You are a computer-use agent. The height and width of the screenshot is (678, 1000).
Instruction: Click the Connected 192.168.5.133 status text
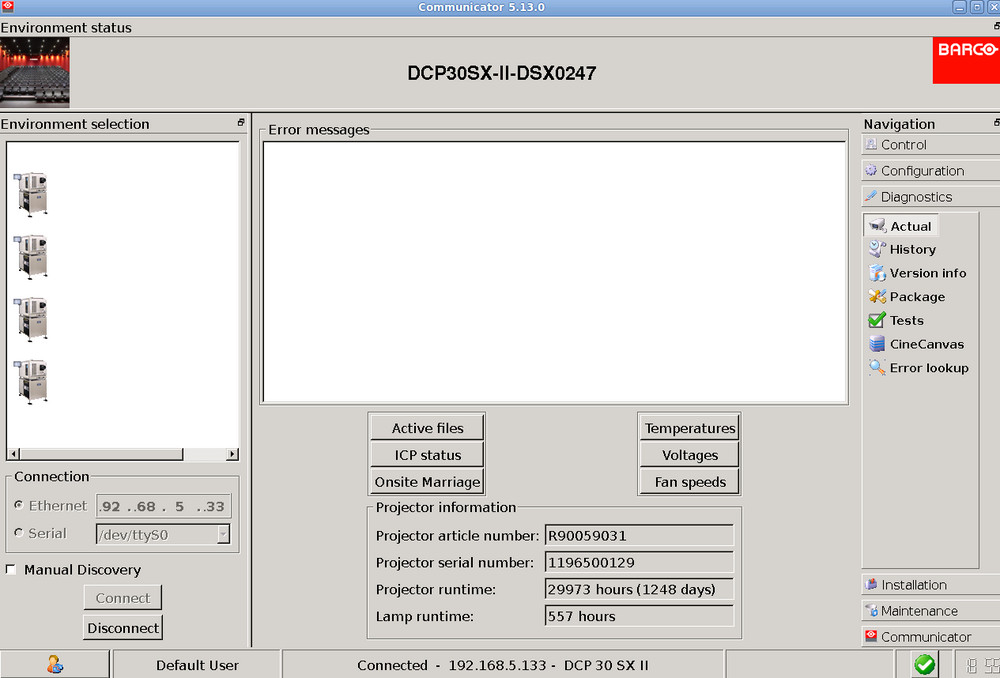click(x=503, y=665)
